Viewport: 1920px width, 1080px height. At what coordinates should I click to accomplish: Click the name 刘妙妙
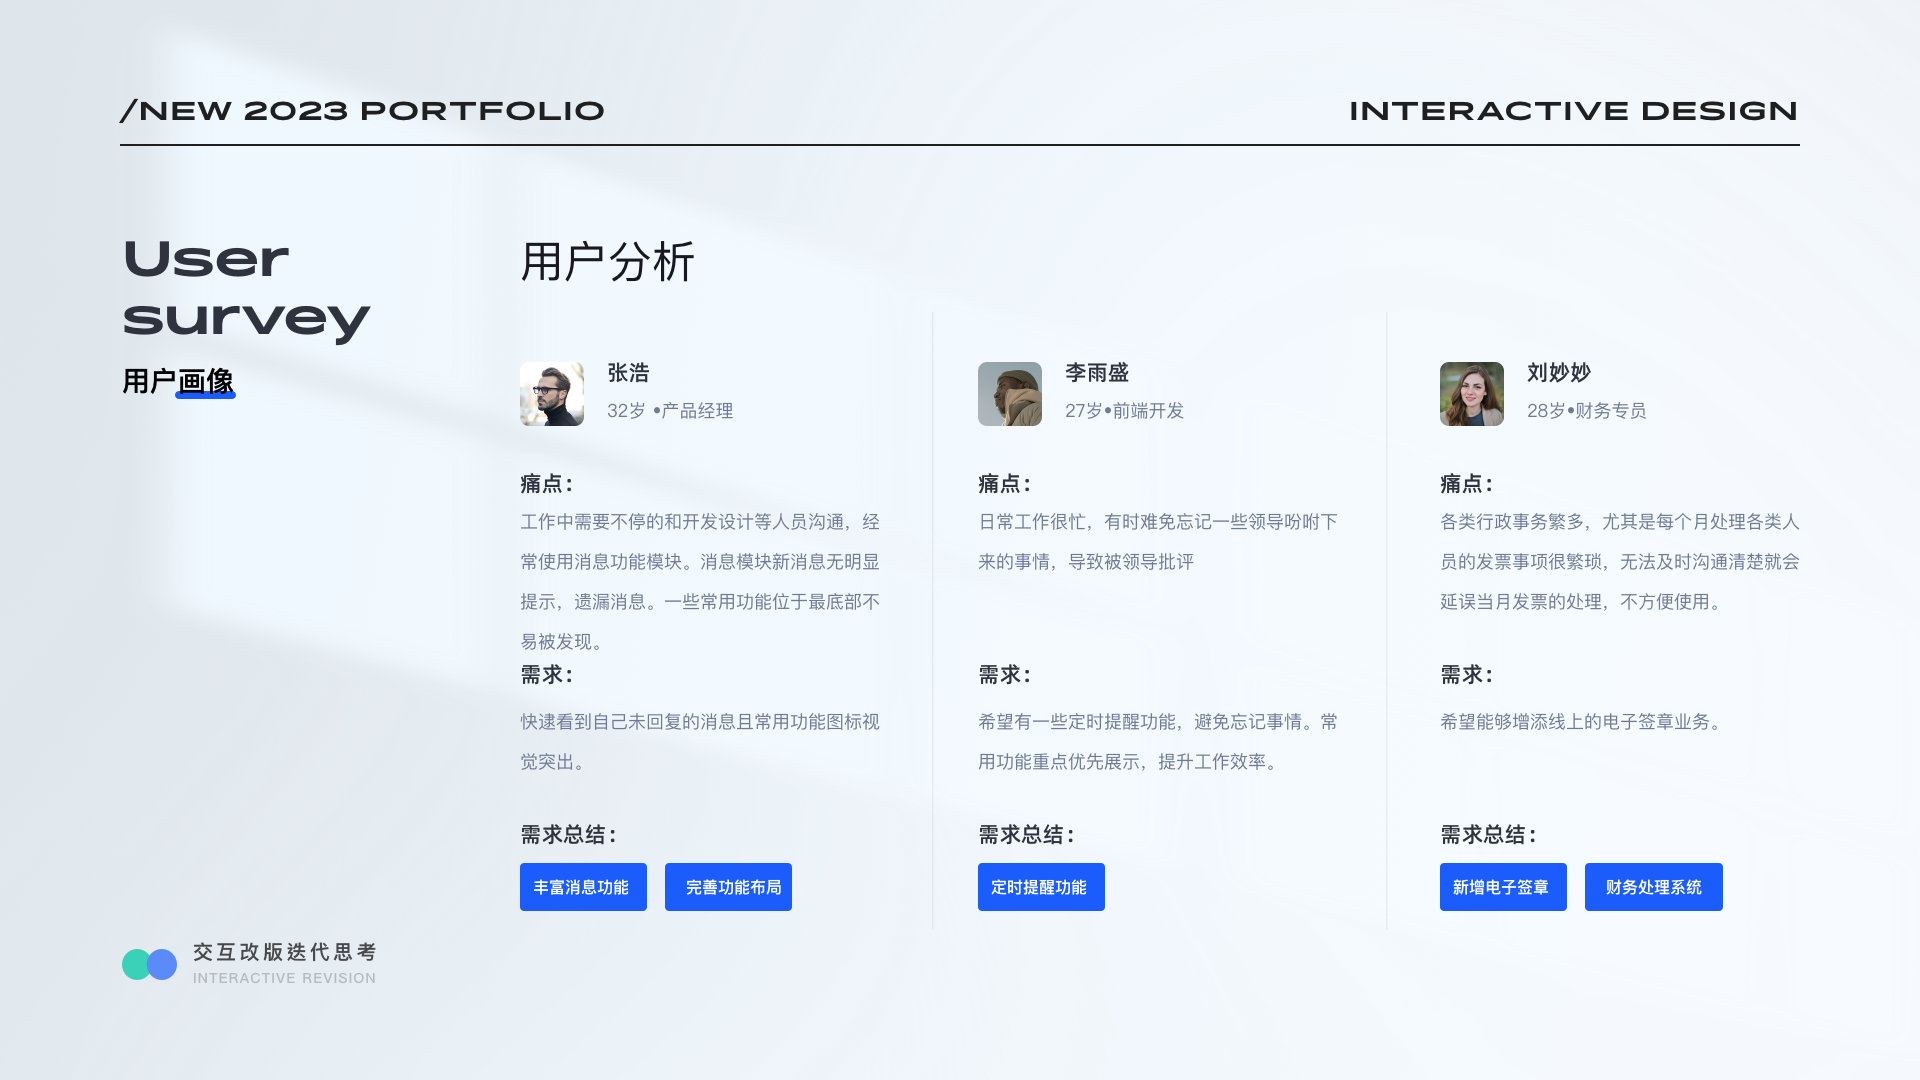pyautogui.click(x=1559, y=373)
